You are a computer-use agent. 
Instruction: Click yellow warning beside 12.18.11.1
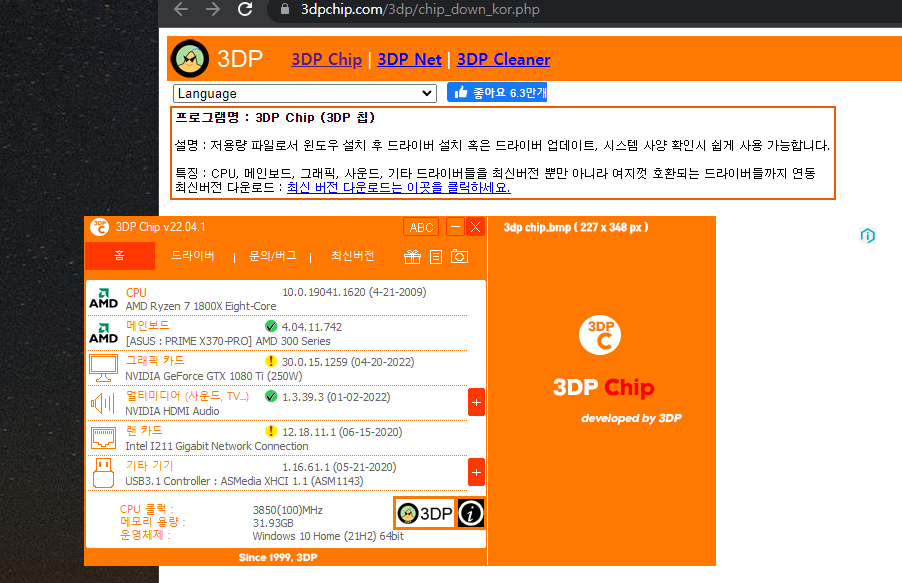(x=271, y=431)
